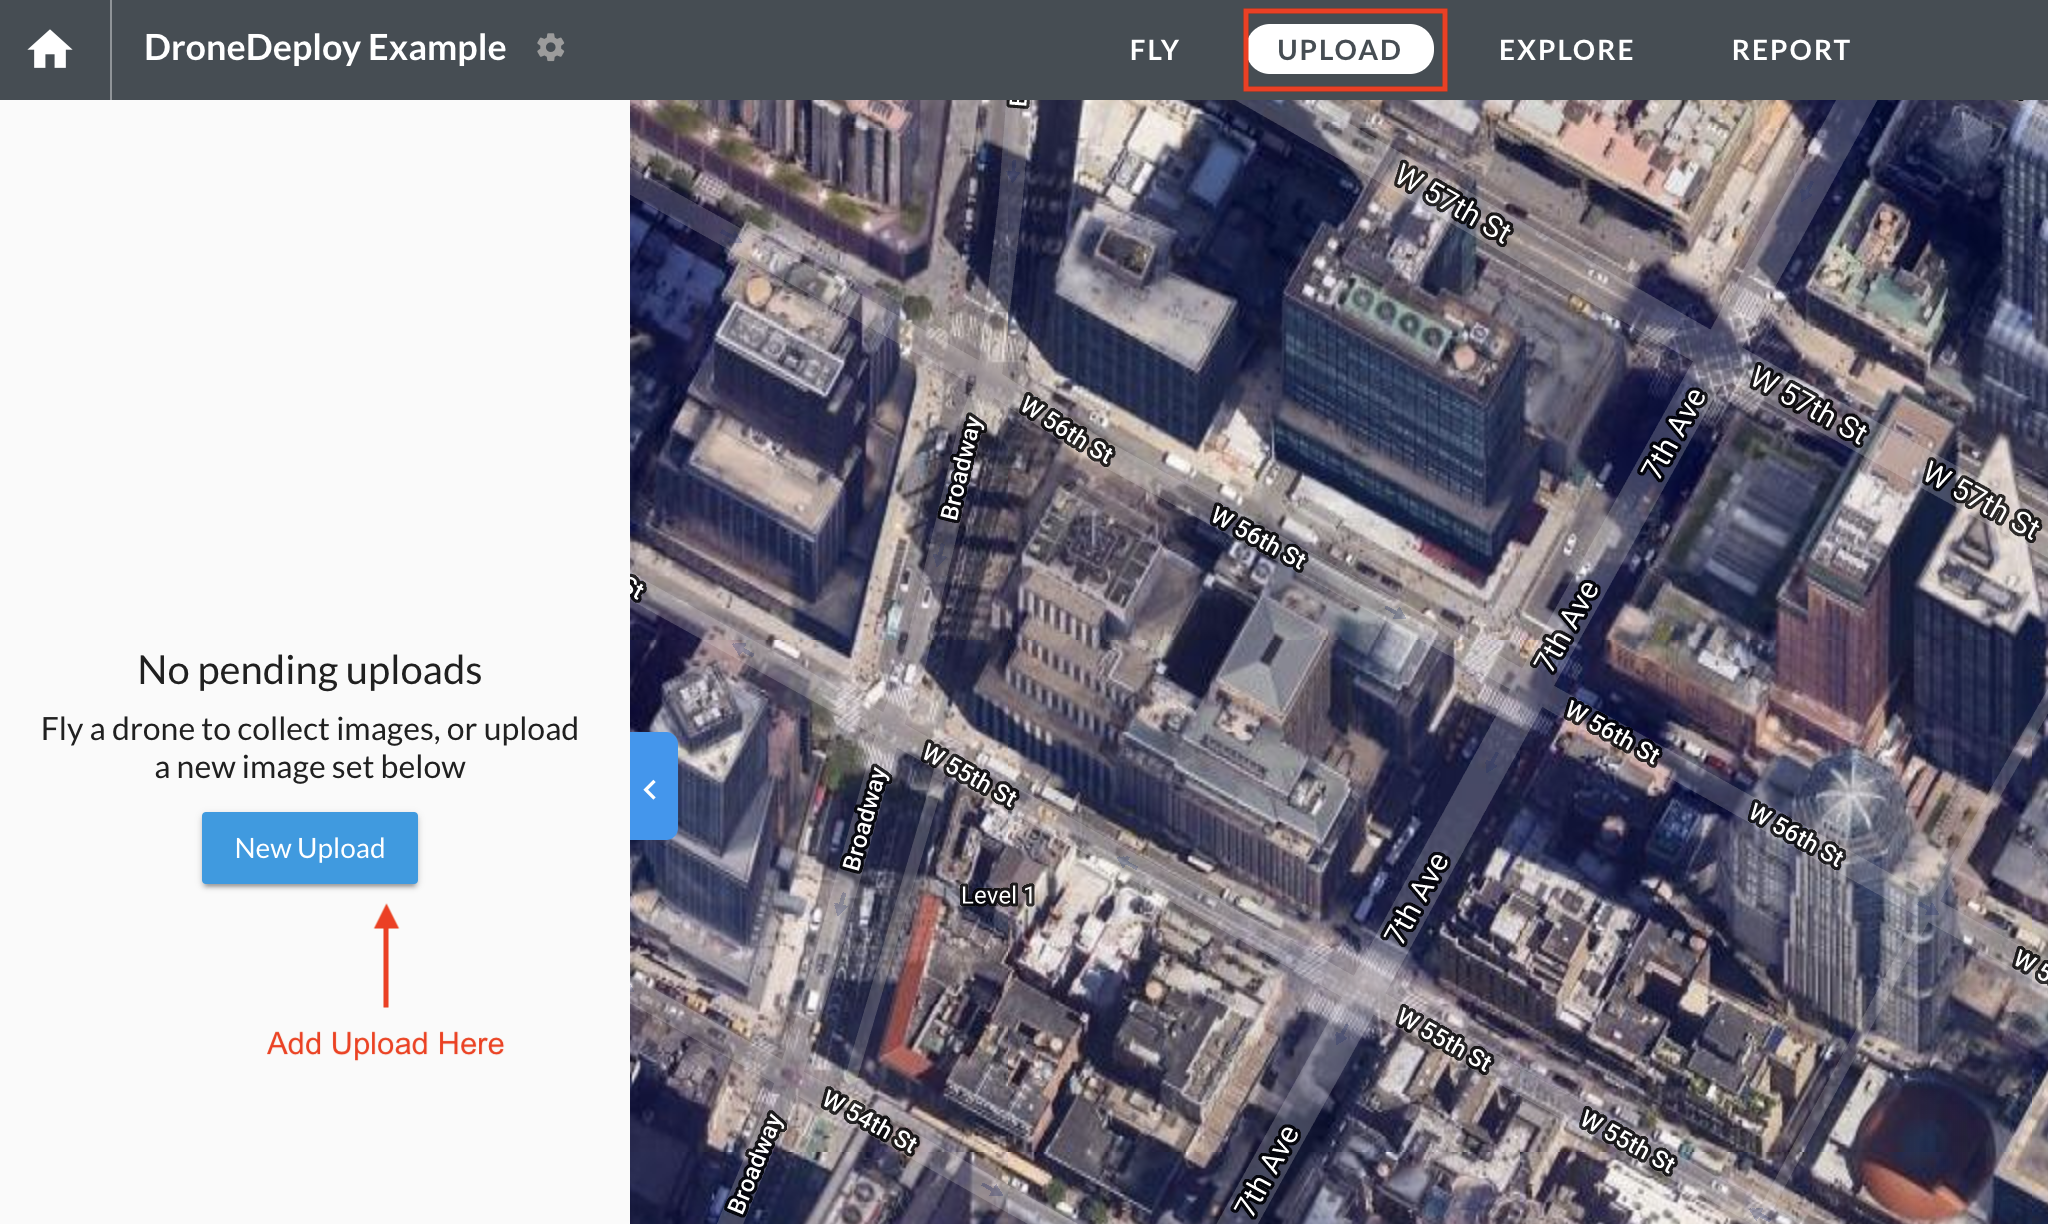Click the red Add Upload Here text
This screenshot has height=1224, width=2048.
click(x=385, y=1043)
